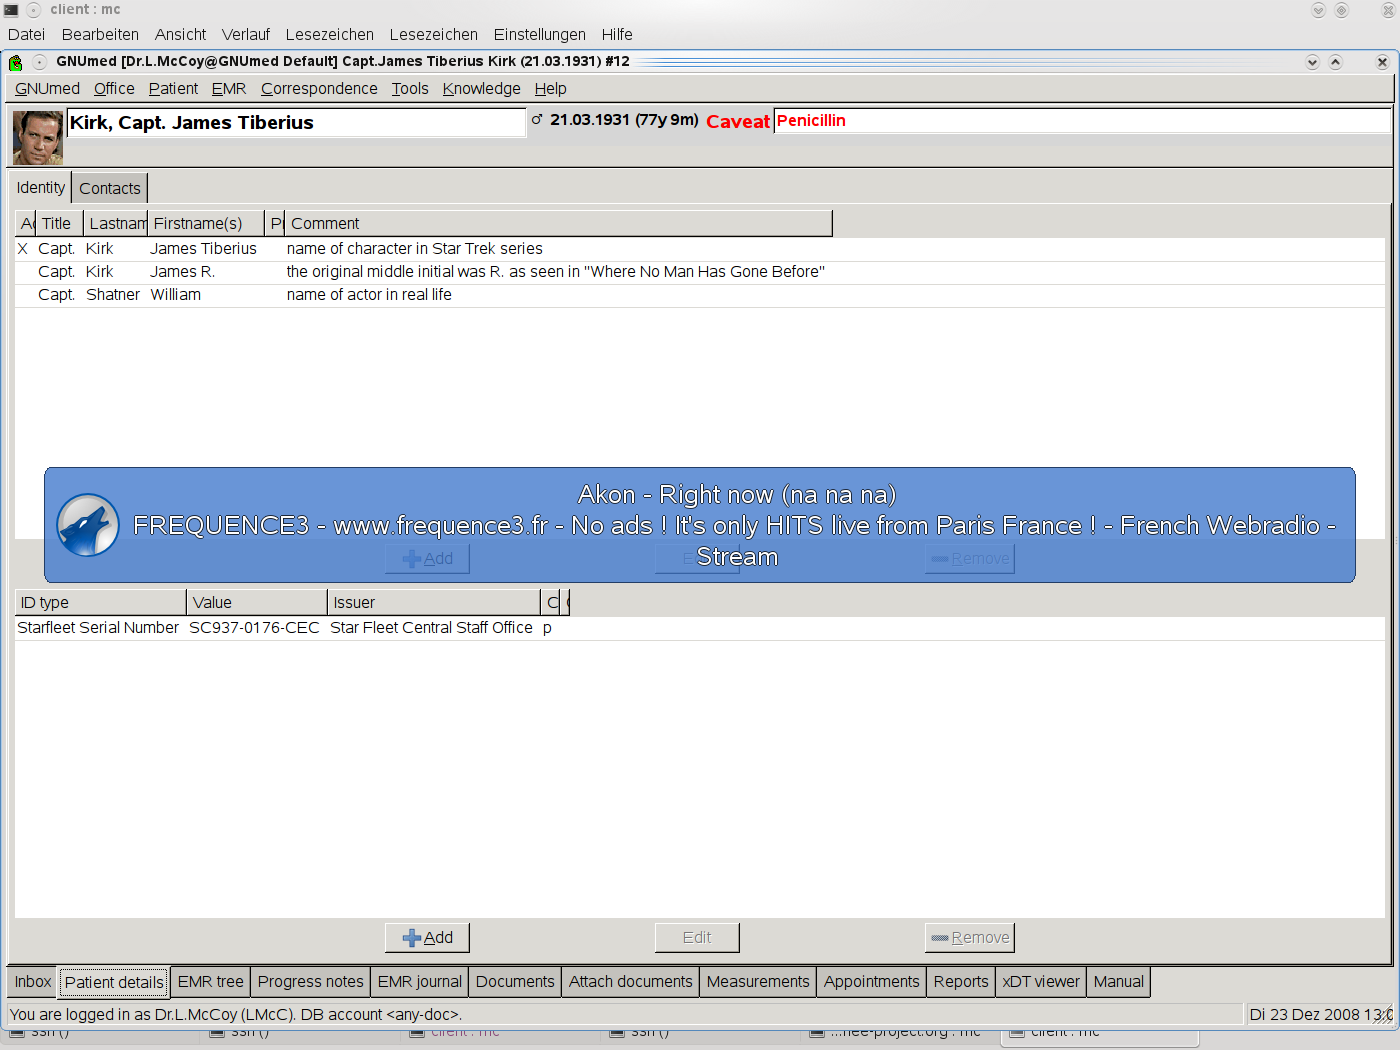Sort IDs by ID type column header
The width and height of the screenshot is (1400, 1050).
pos(101,602)
